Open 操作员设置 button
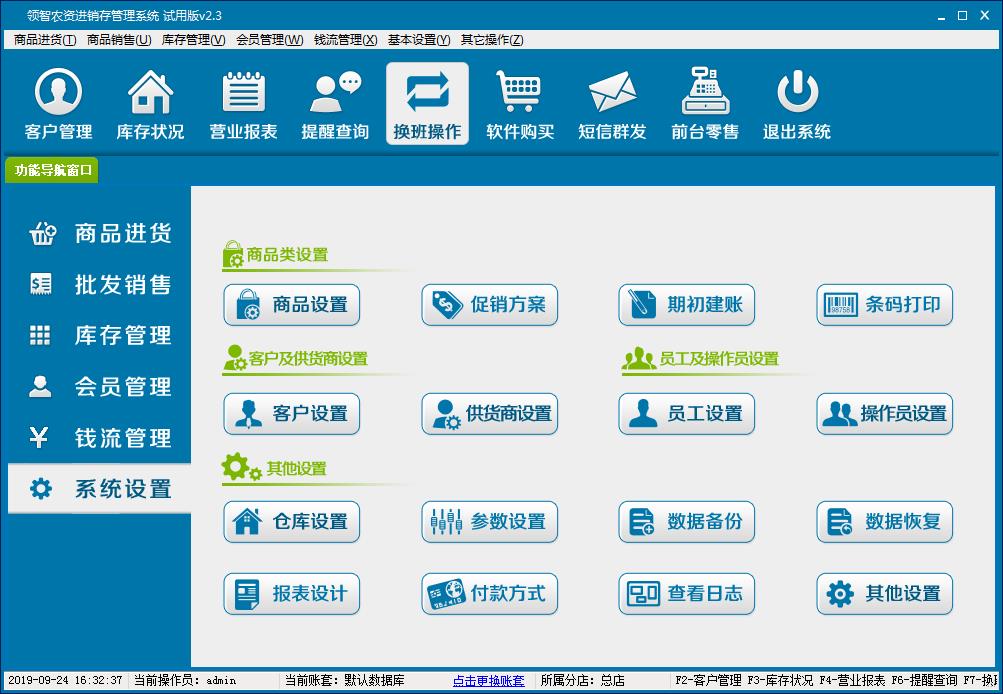 pyautogui.click(x=885, y=414)
